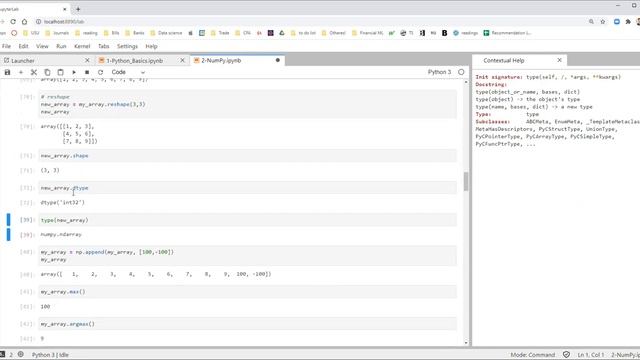
Task: Click the numpy.ndarray output text
Action: (61, 235)
